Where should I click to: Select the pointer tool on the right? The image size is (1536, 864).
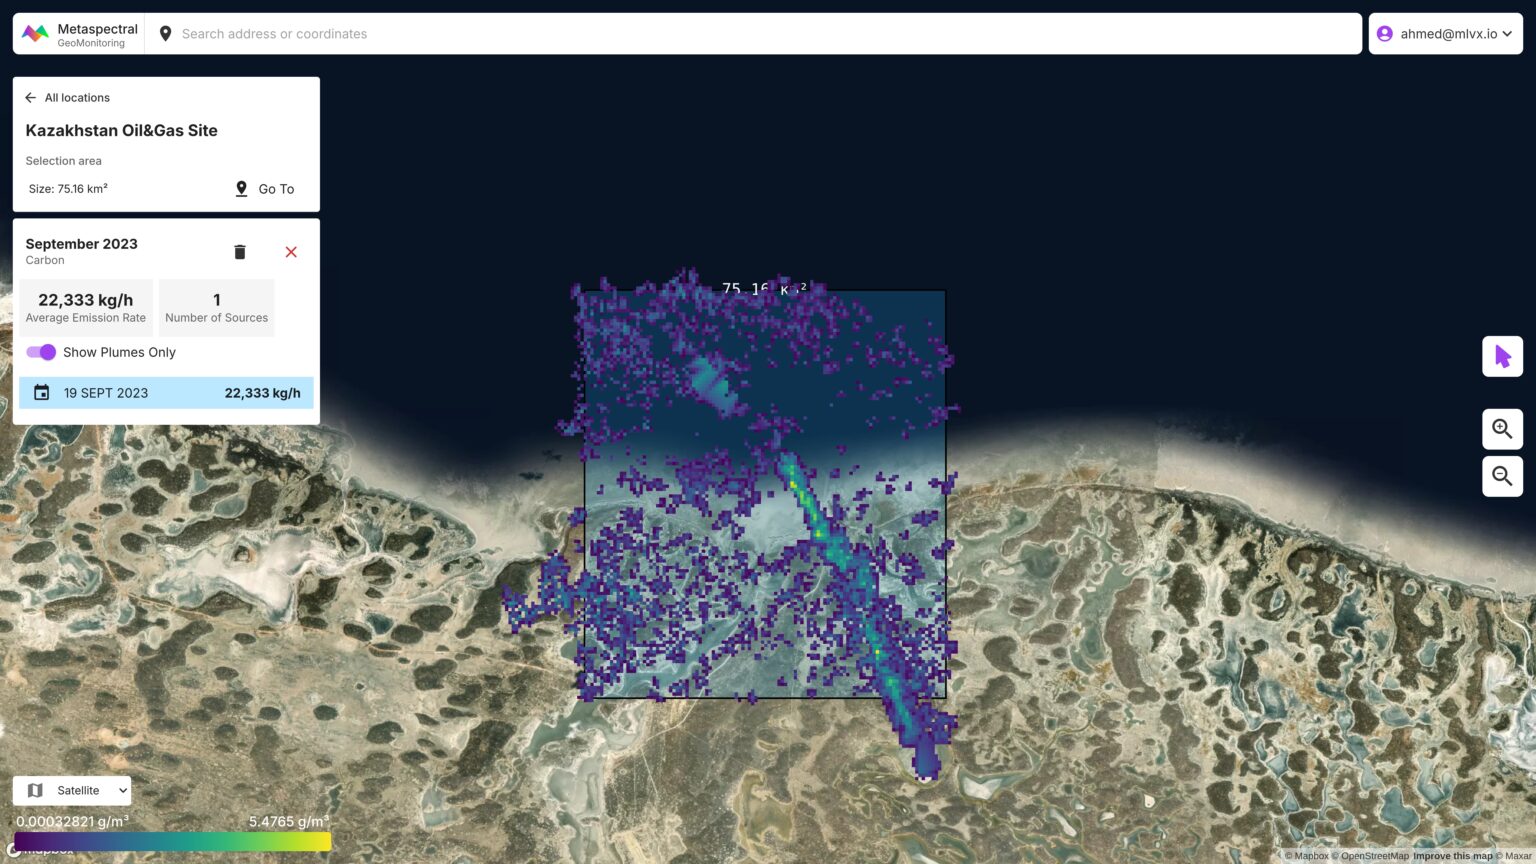1502,355
